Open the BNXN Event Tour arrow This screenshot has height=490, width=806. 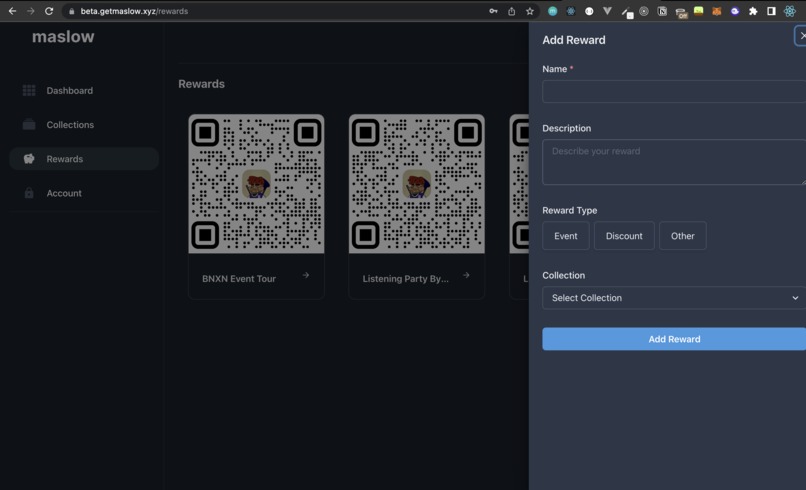306,275
